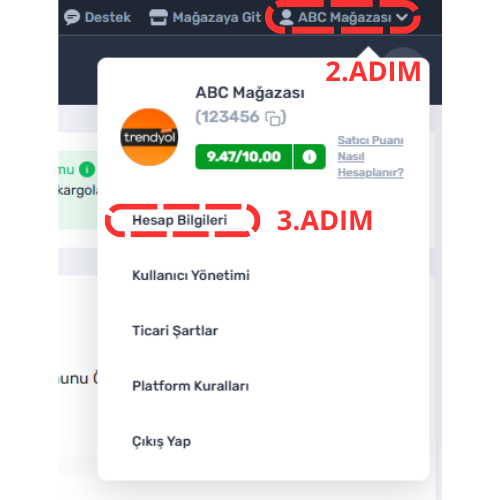Click the ABC Mağazası store name heading
This screenshot has width=500, height=500.
(250, 93)
